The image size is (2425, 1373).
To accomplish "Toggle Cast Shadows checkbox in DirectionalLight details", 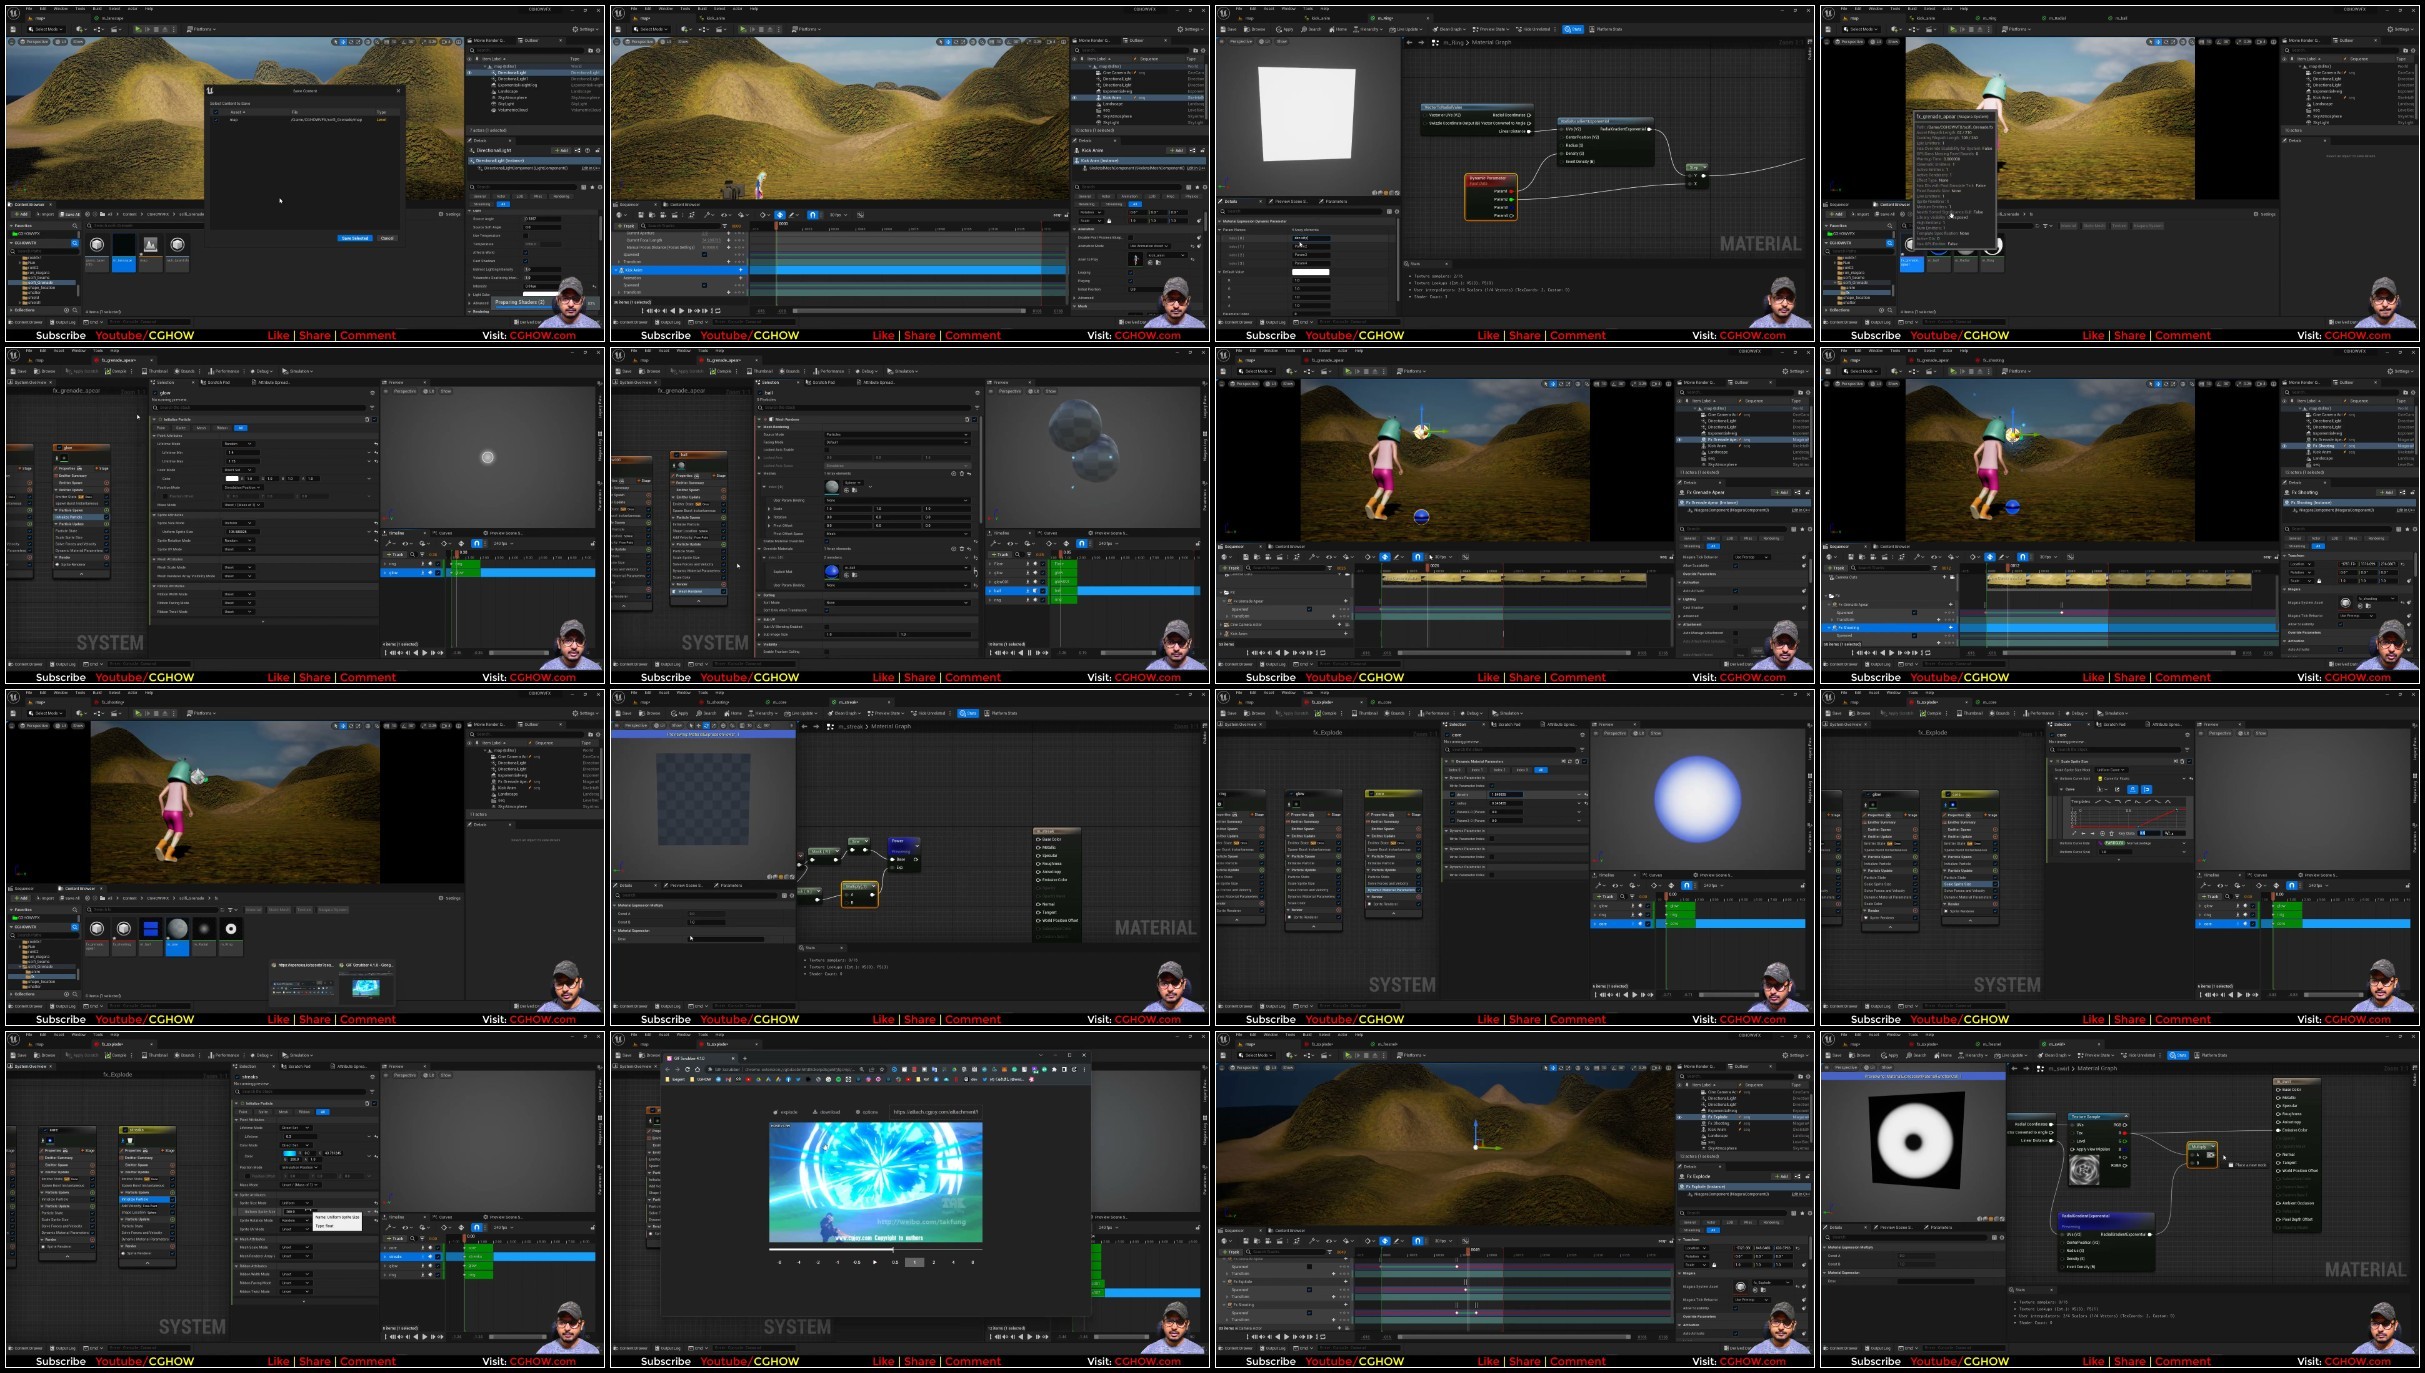I will 526,261.
